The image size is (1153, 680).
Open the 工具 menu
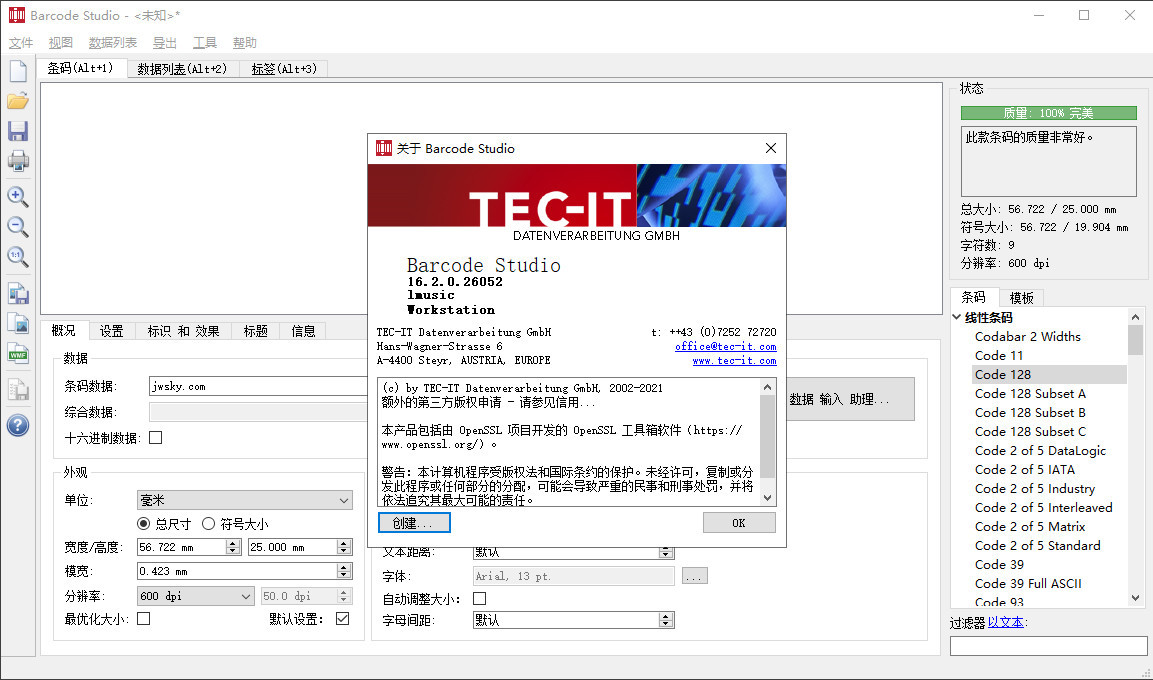204,43
